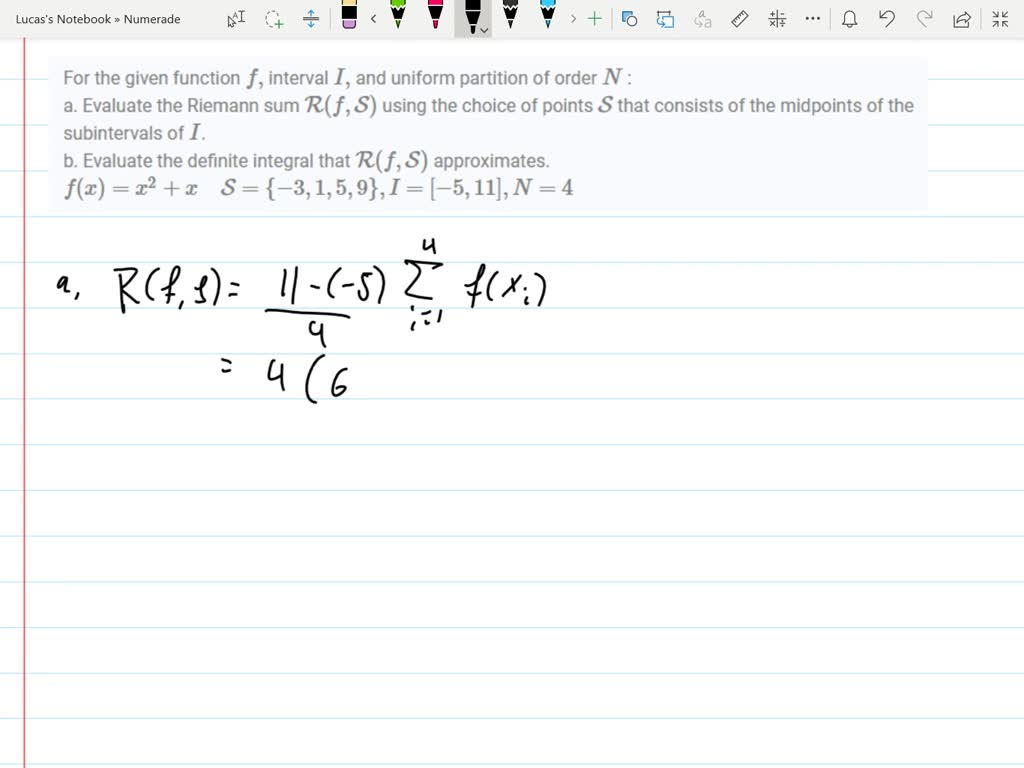Select the text insertion tool
Image resolution: width=1024 pixels, height=768 pixels.
coord(236,18)
